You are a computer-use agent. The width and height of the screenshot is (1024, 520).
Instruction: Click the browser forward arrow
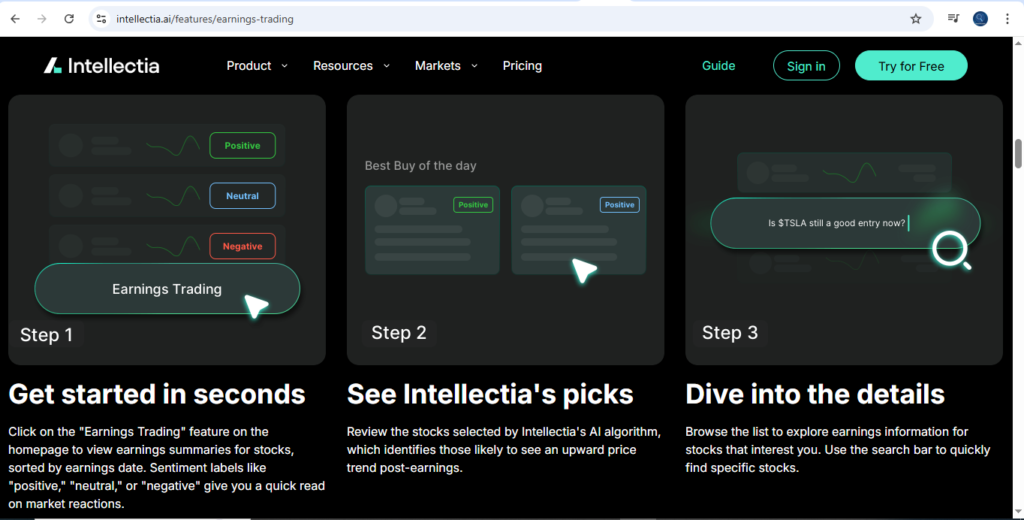[x=42, y=19]
